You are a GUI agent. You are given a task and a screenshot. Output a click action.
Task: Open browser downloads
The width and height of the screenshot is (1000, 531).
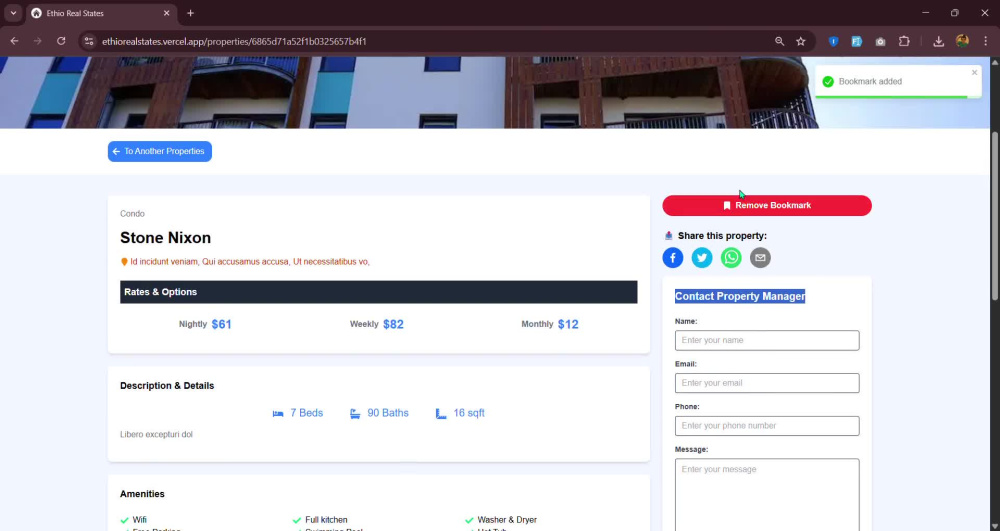click(x=938, y=41)
